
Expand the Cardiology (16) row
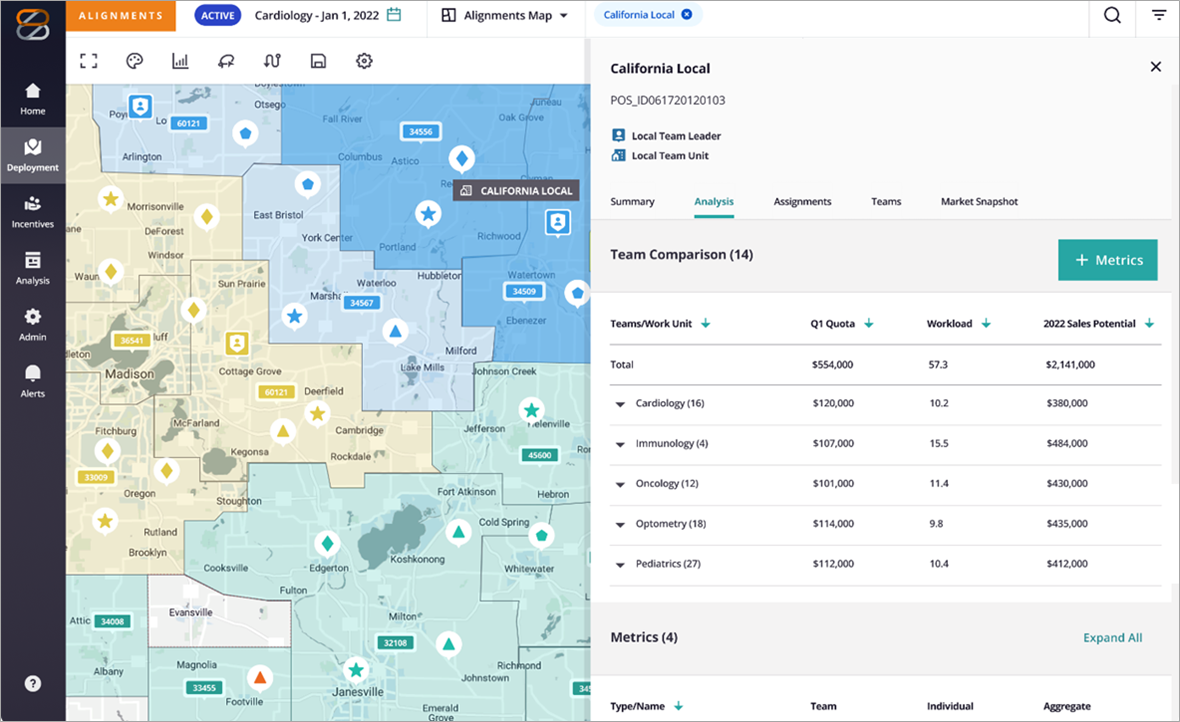pyautogui.click(x=621, y=404)
